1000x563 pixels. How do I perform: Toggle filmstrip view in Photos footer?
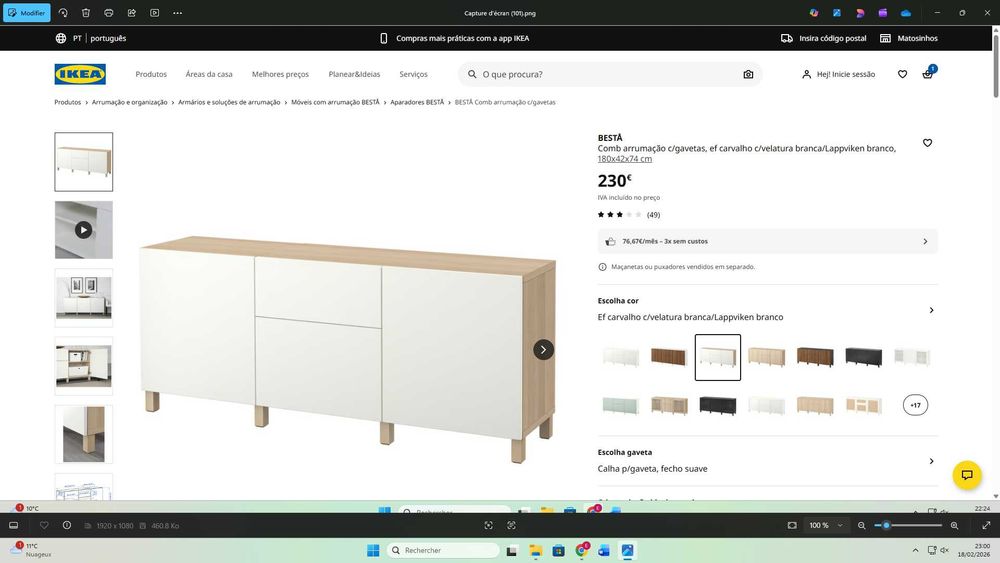click(13, 525)
